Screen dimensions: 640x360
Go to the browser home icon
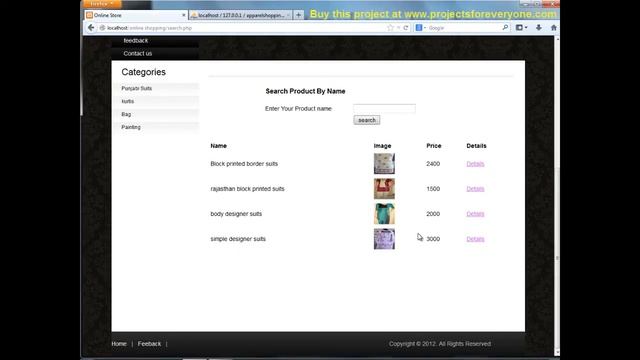coord(553,28)
